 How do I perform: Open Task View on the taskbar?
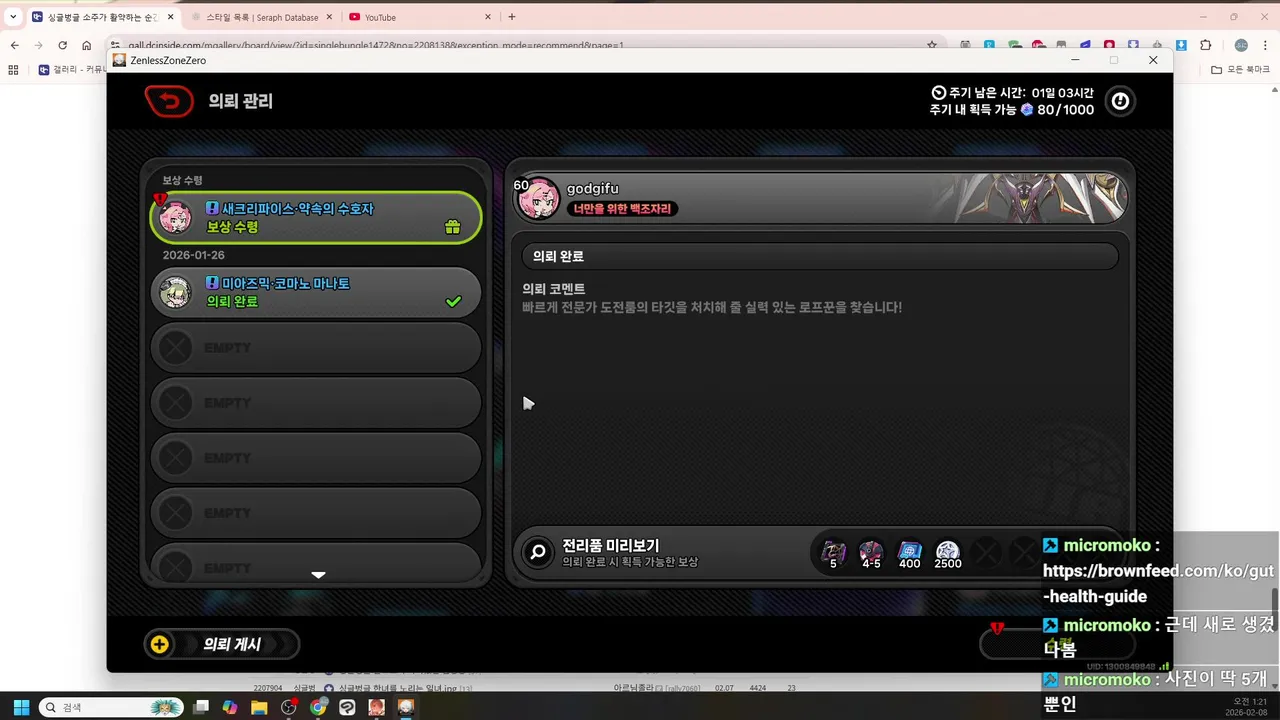coord(201,707)
